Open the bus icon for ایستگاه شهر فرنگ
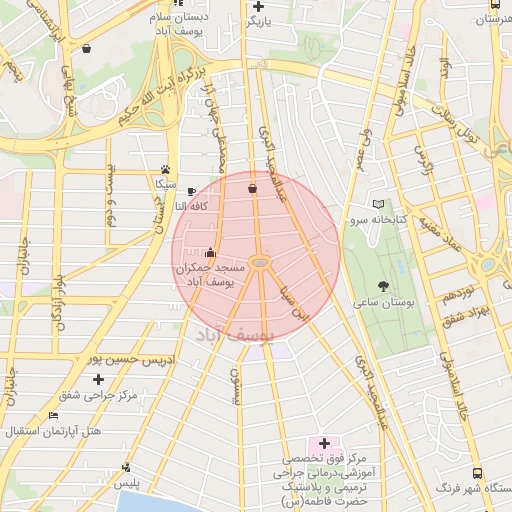This screenshot has height=512, width=512. point(477,473)
